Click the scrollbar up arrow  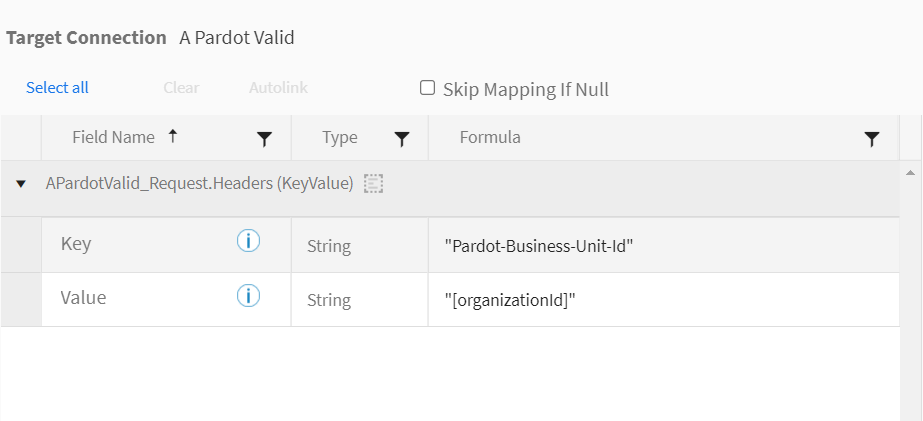tap(911, 173)
